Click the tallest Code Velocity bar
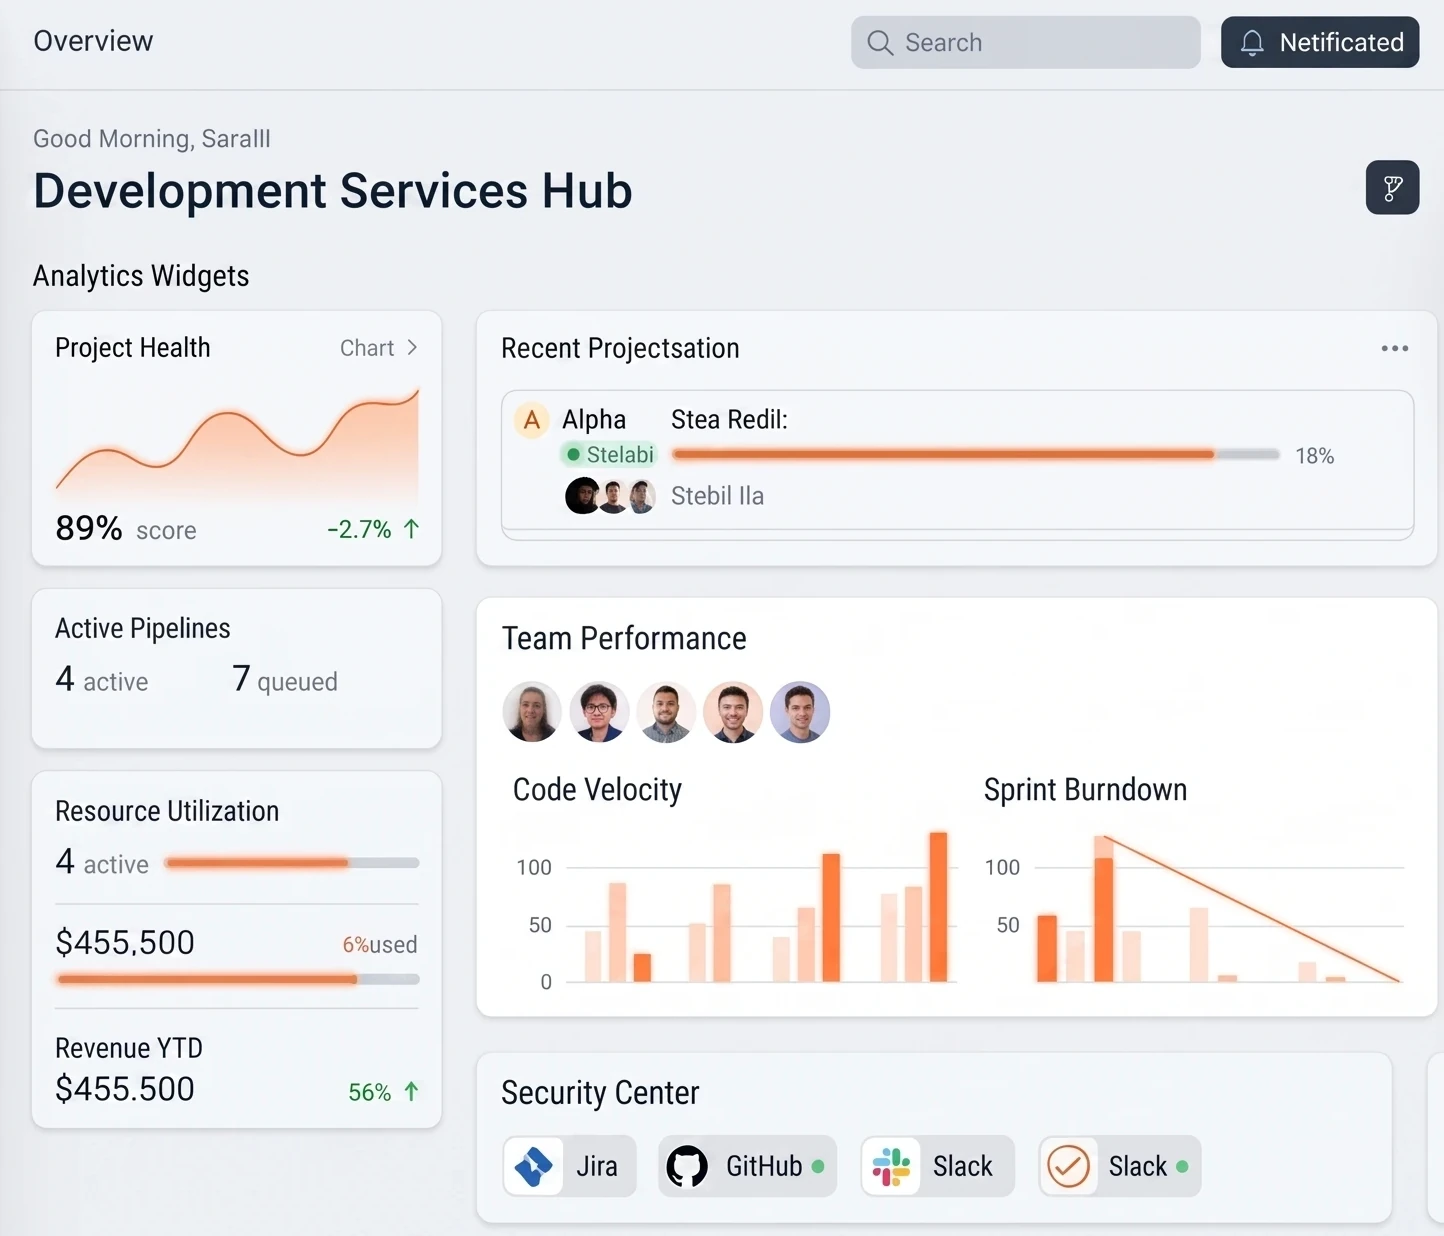 click(938, 906)
